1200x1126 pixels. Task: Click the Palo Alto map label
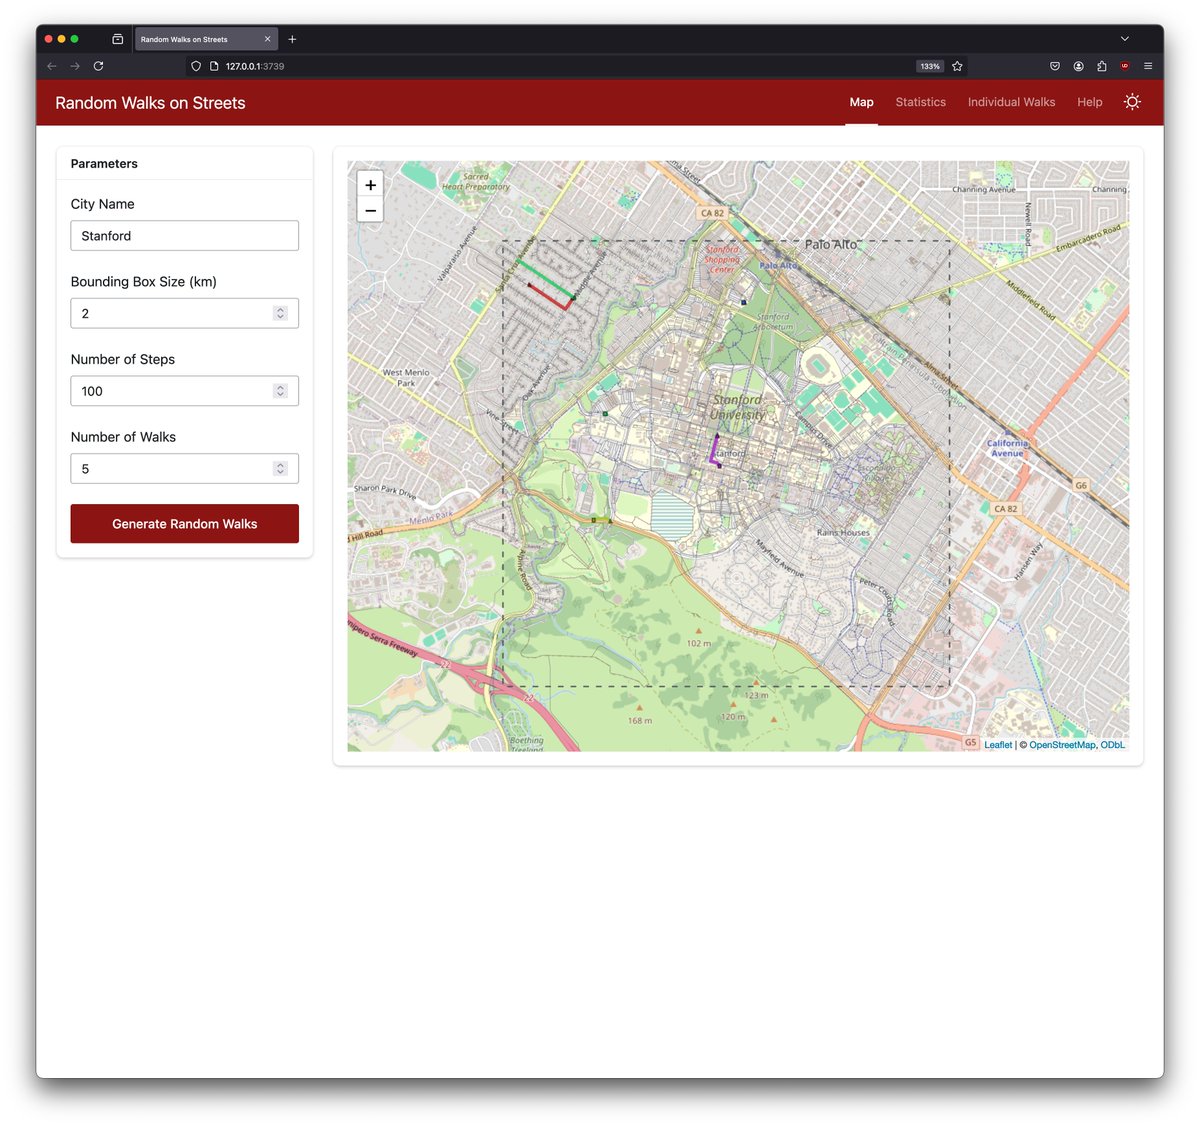click(831, 244)
